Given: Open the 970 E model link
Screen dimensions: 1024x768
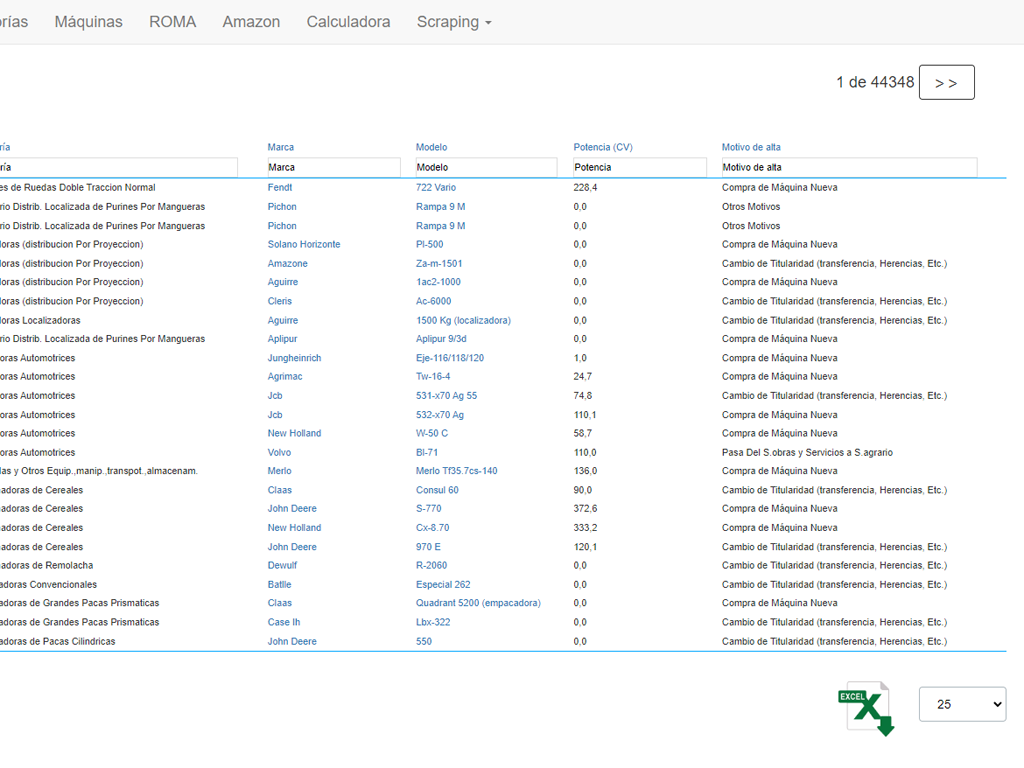Looking at the screenshot, I should coord(428,547).
